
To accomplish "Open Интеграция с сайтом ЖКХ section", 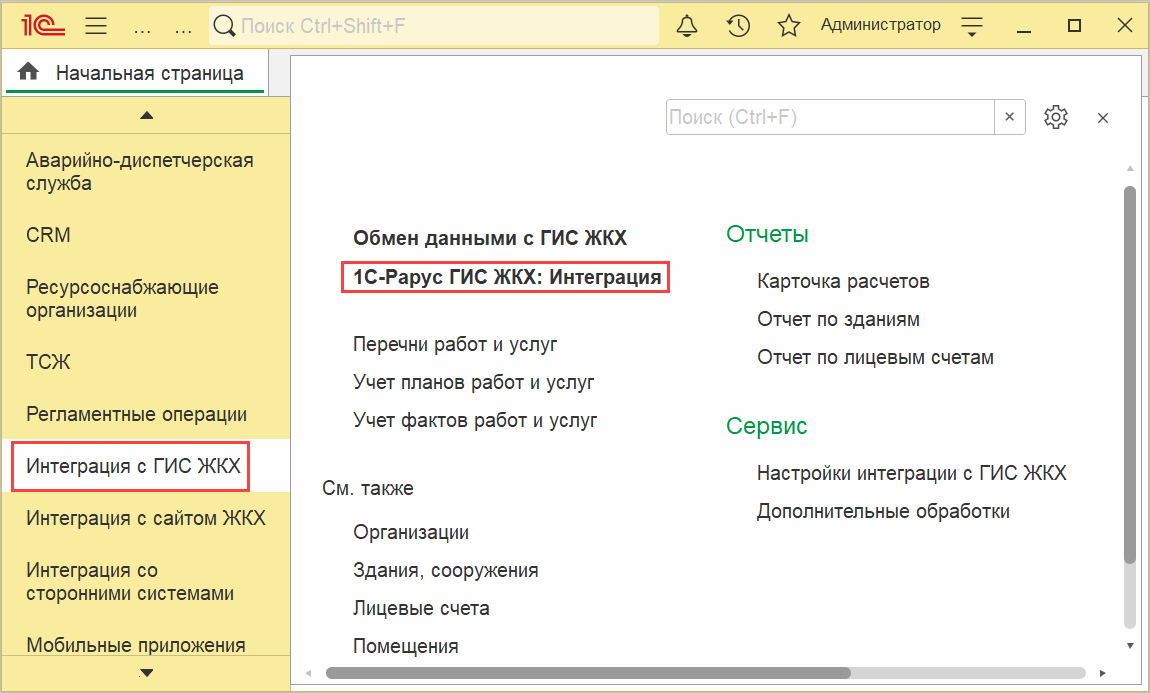I will [145, 518].
